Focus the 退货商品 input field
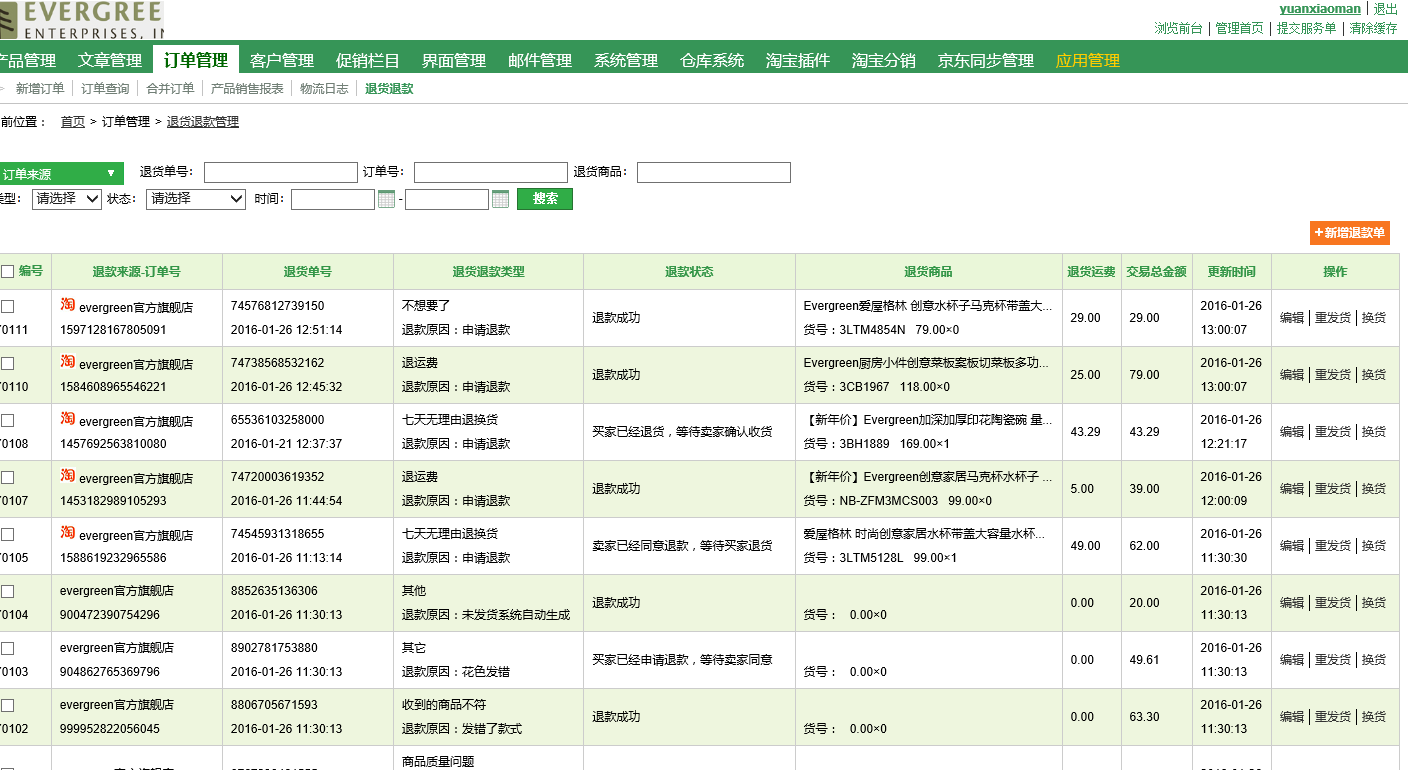This screenshot has width=1408, height=770. pyautogui.click(x=714, y=173)
